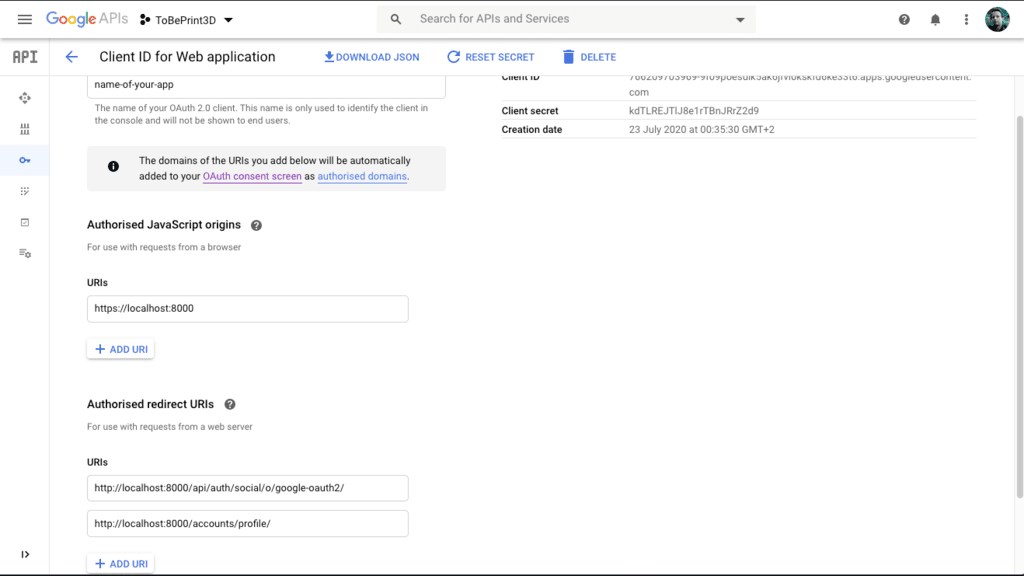Screen dimensions: 1024x576
Task: Open the Library icon in left sidebar
Action: [x=25, y=129]
